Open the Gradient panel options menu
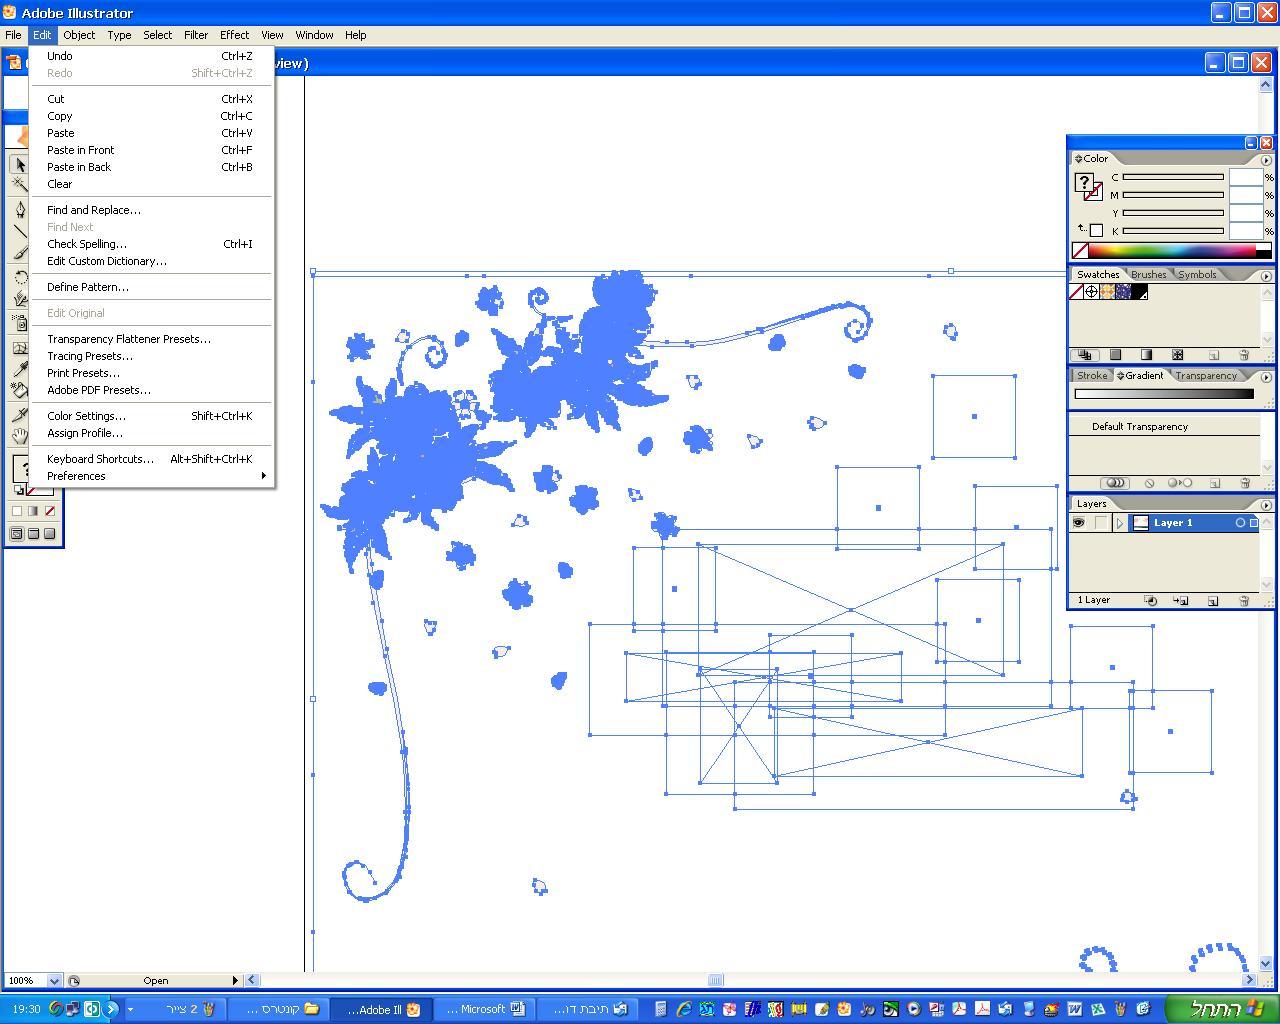Screen dimensions: 1280x1024 pos(1266,377)
